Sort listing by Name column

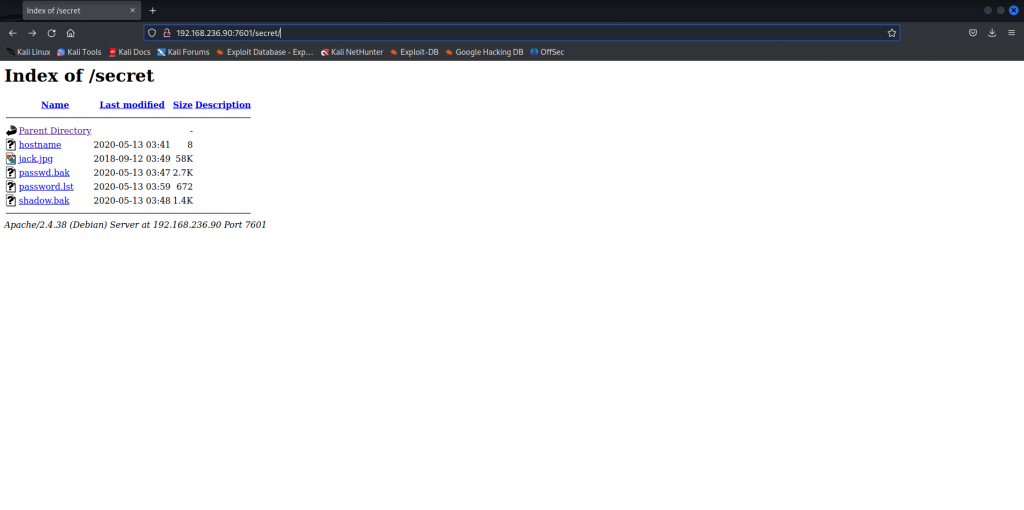pos(55,104)
